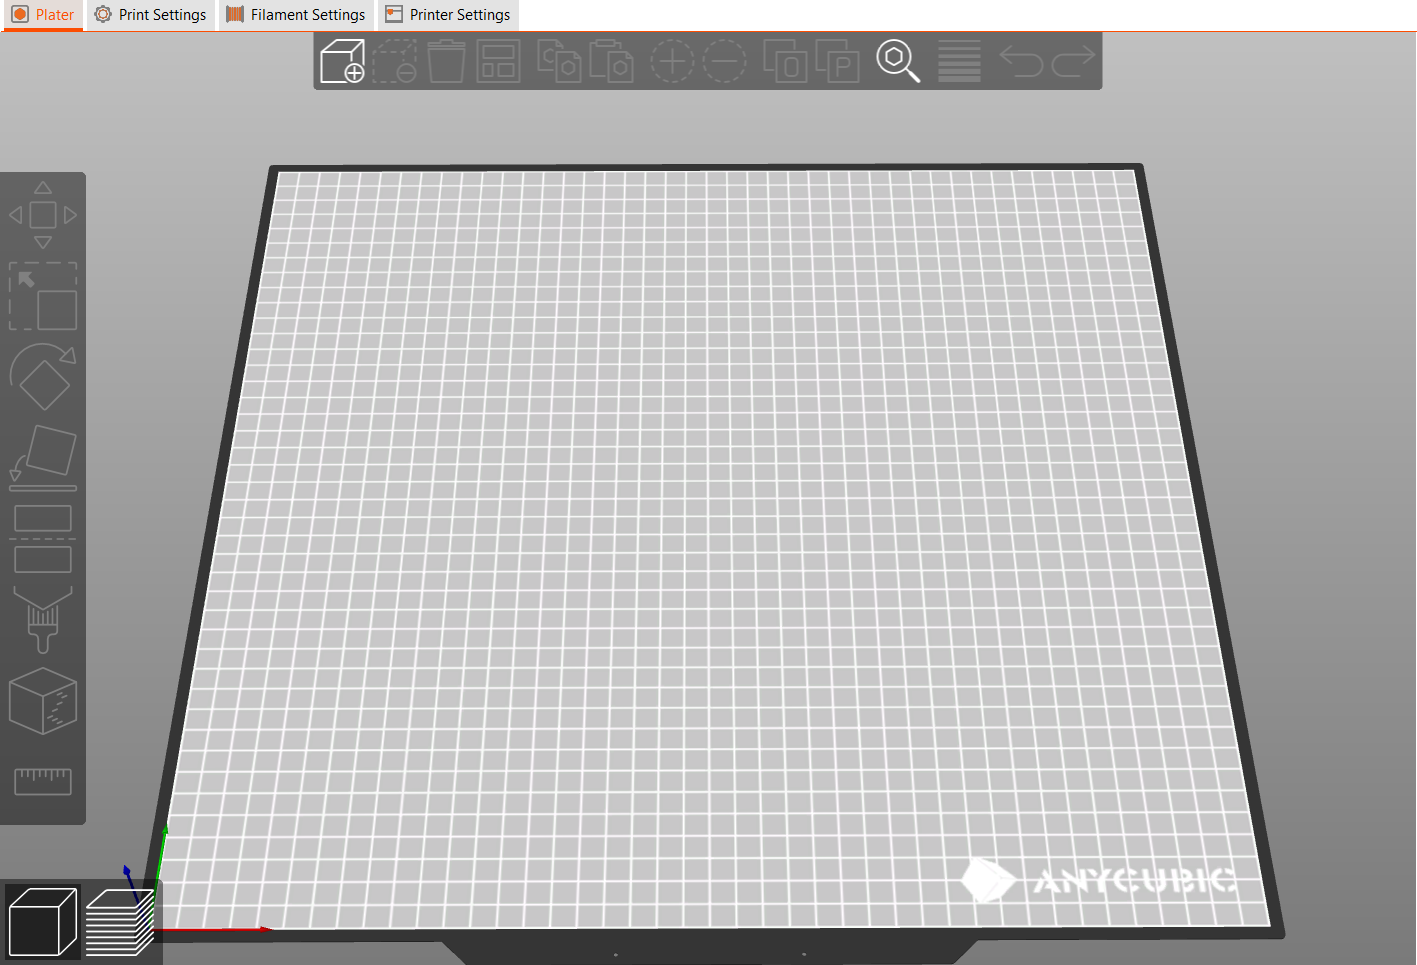1417x965 pixels.
Task: Open the variable layer height tool
Action: [x=958, y=61]
